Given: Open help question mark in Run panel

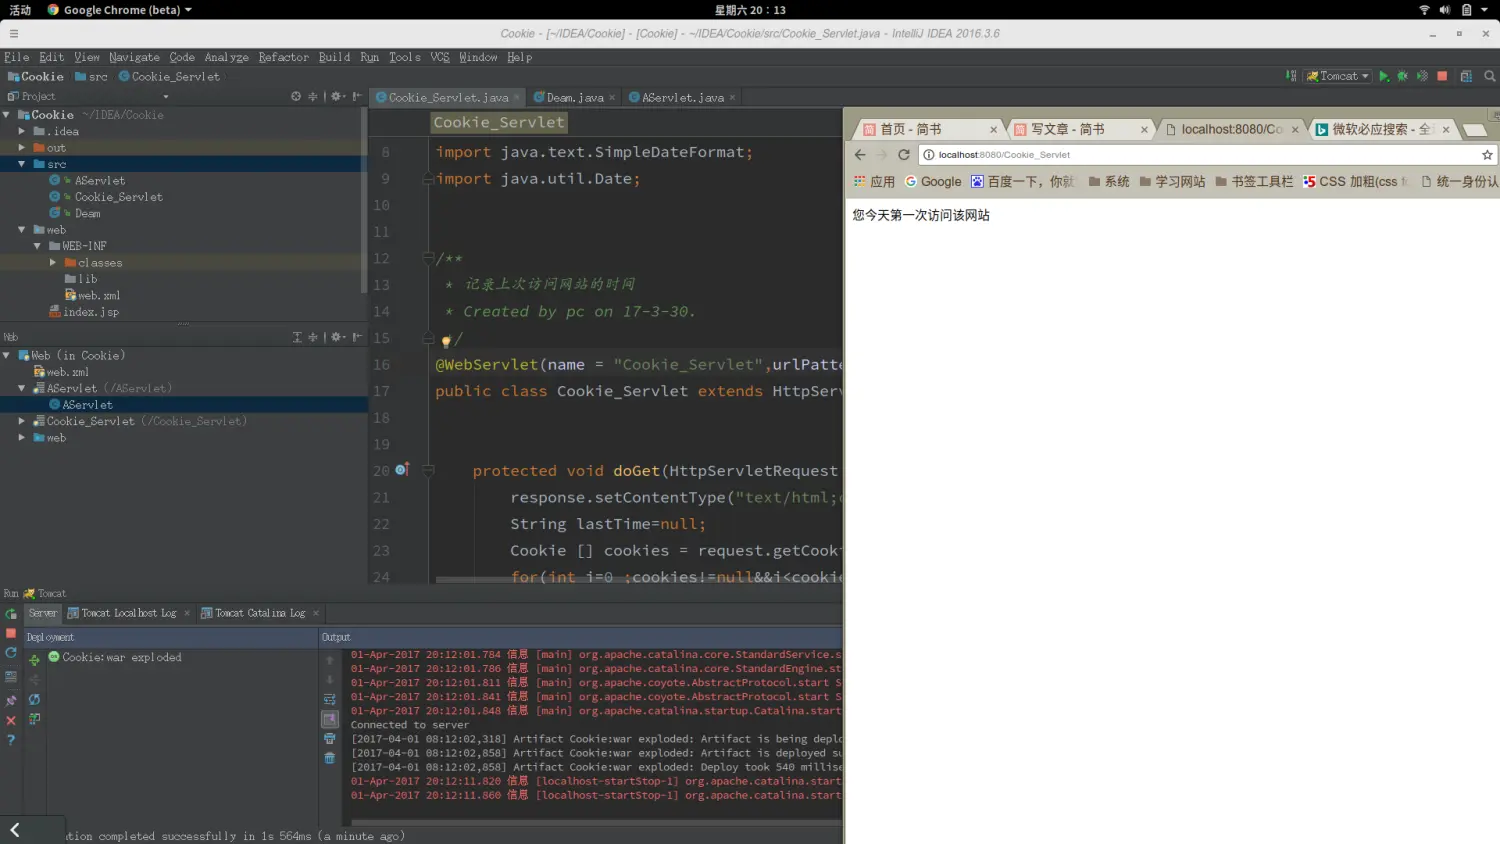Looking at the screenshot, I should pyautogui.click(x=11, y=740).
